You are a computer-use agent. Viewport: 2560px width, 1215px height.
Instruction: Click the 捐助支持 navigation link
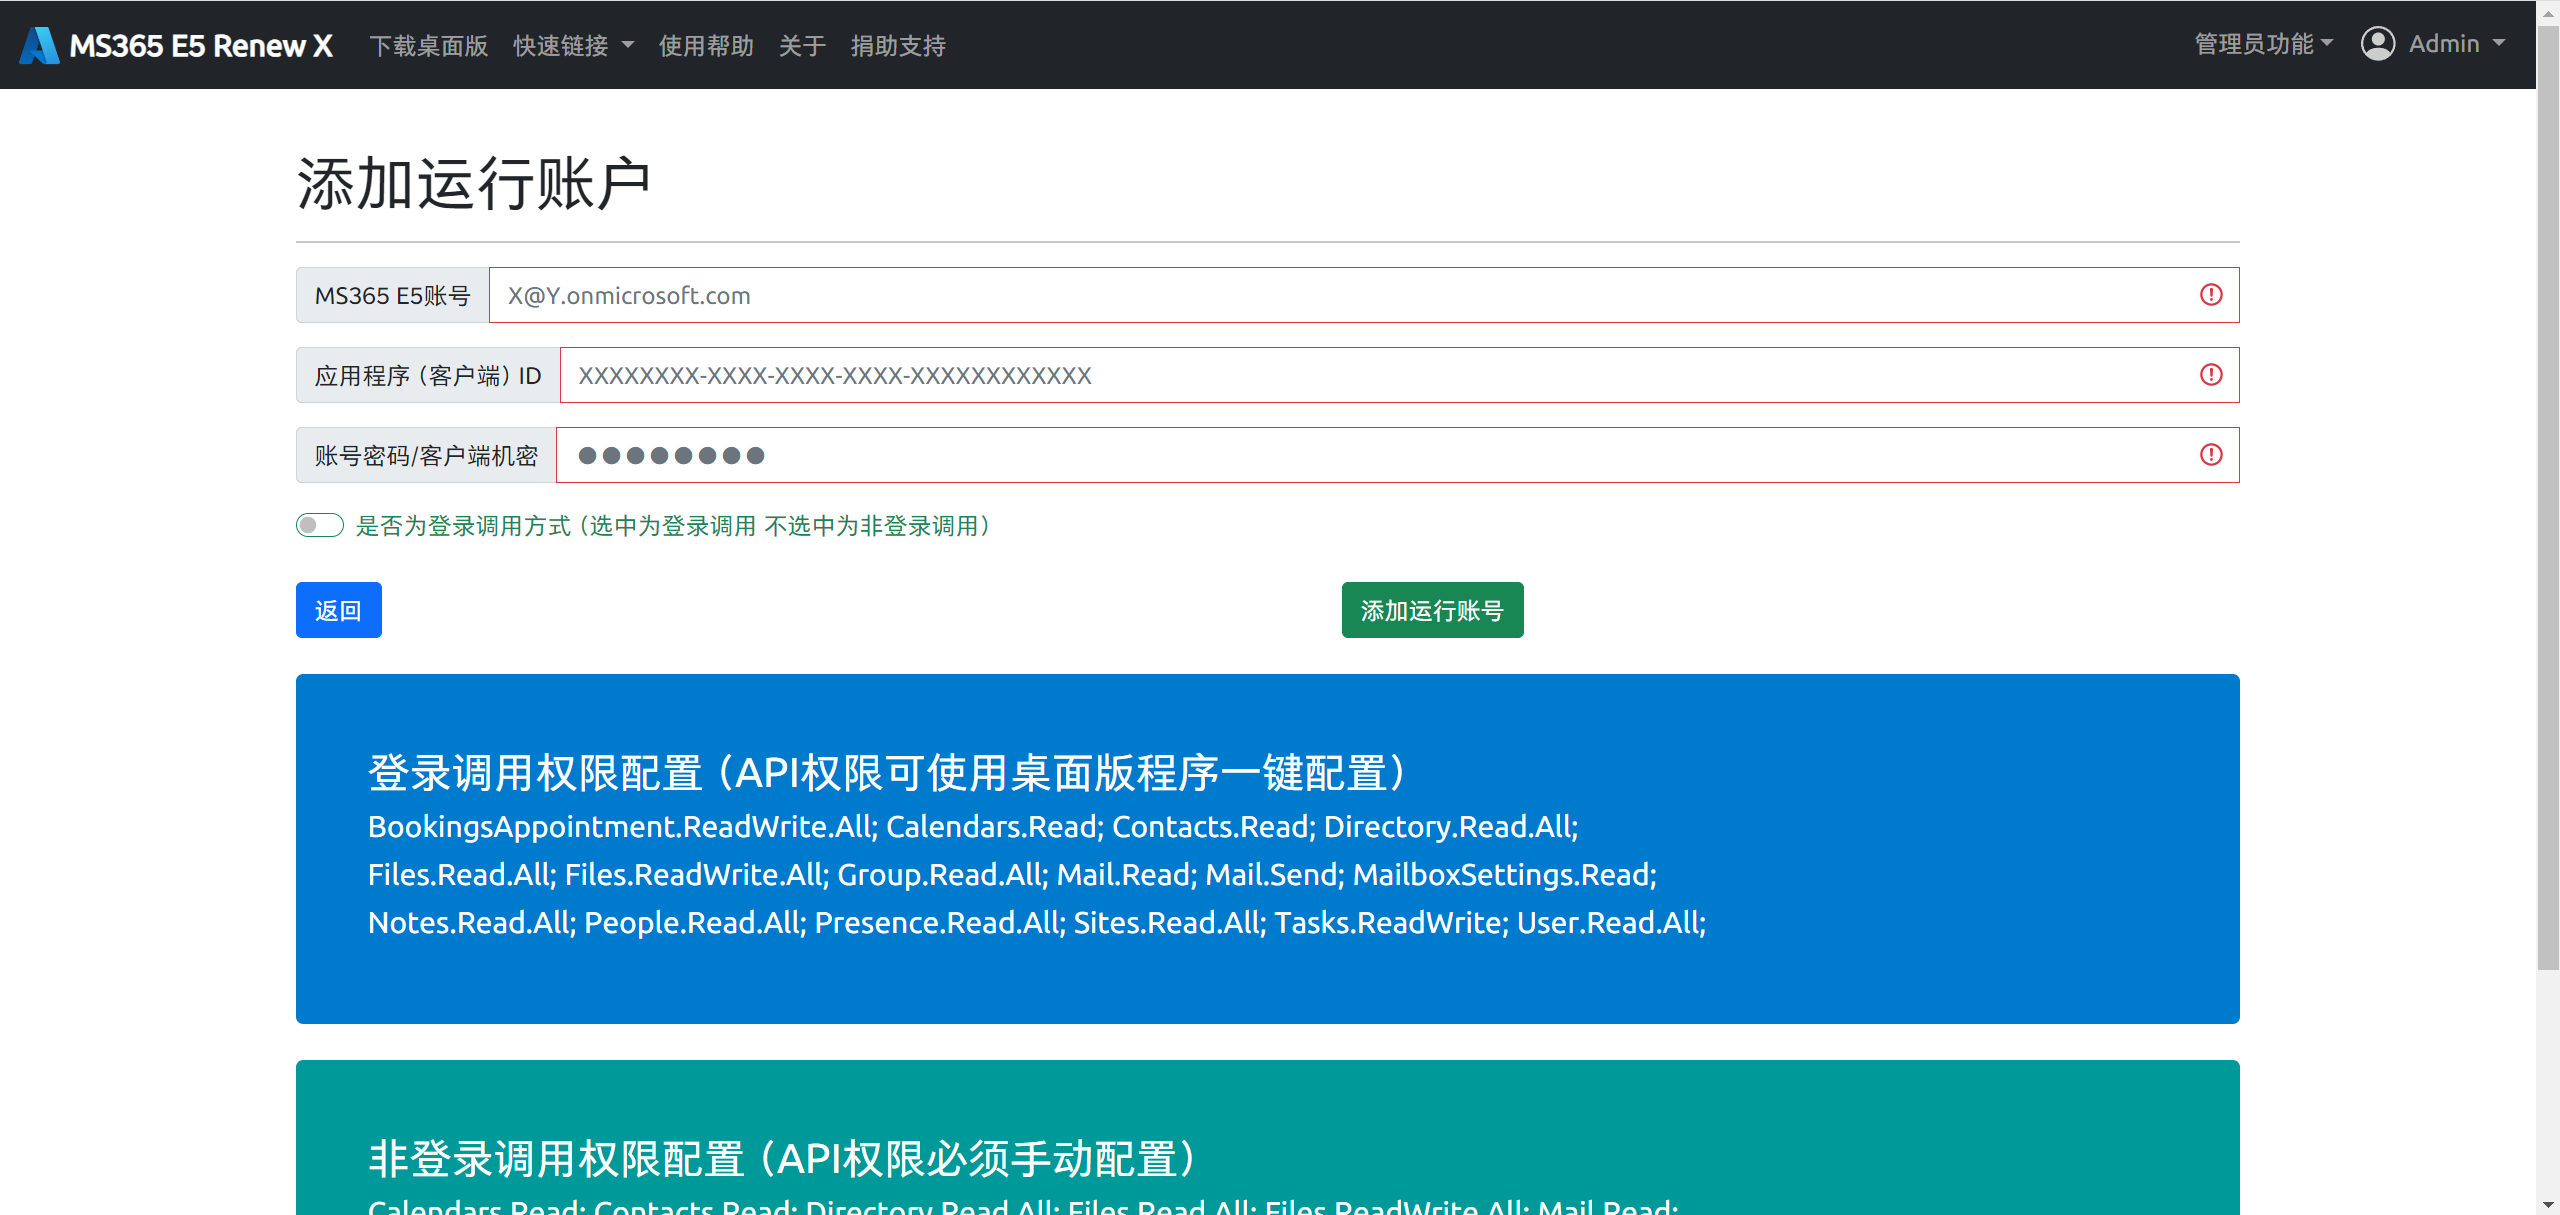click(897, 45)
